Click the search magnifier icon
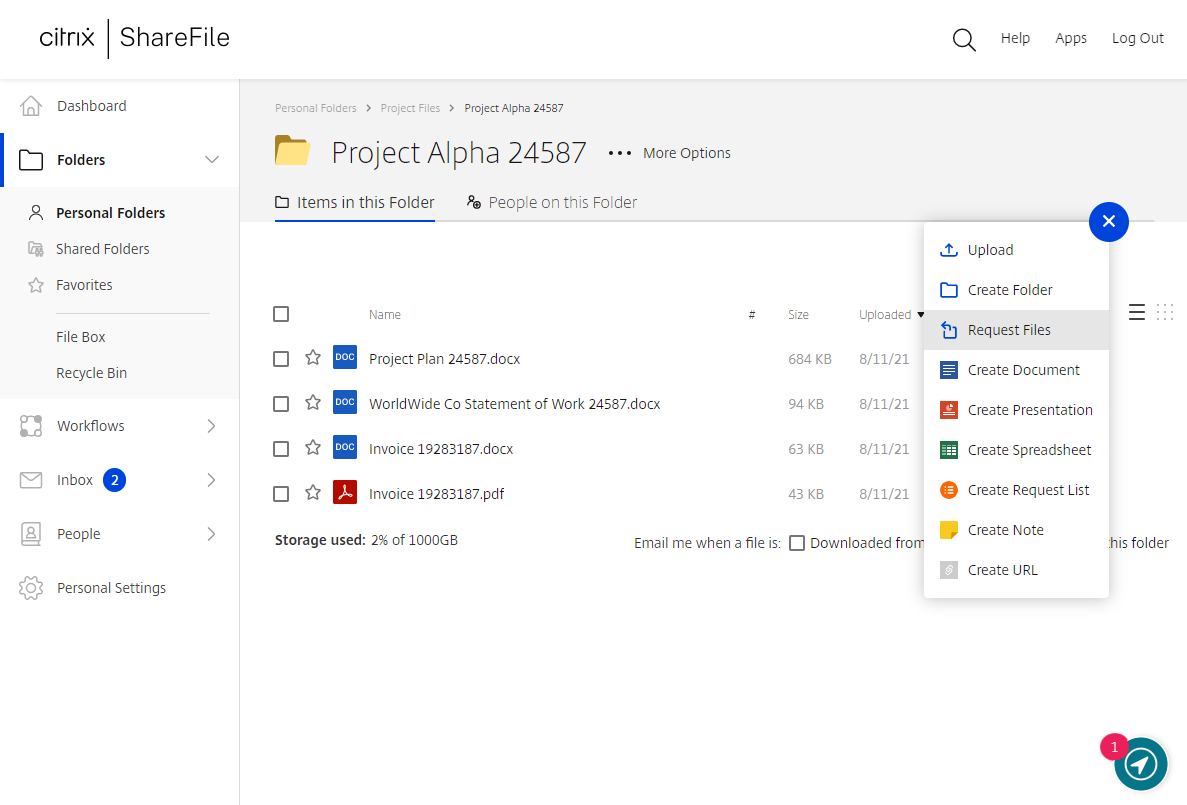This screenshot has width=1187, height=805. [x=964, y=40]
